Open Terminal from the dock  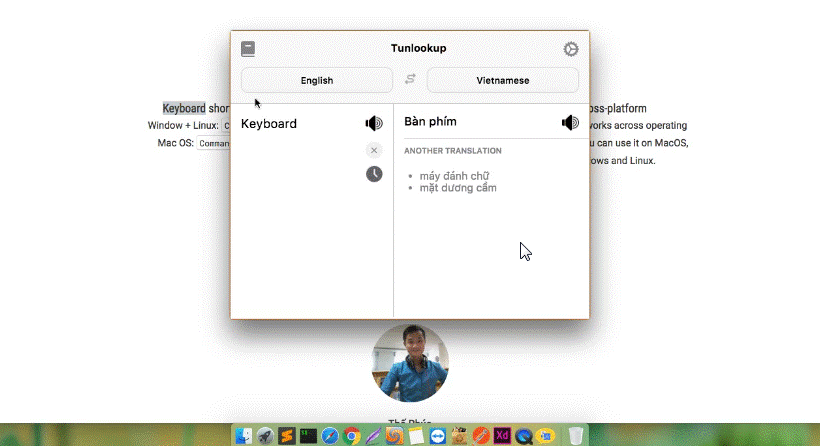point(308,436)
